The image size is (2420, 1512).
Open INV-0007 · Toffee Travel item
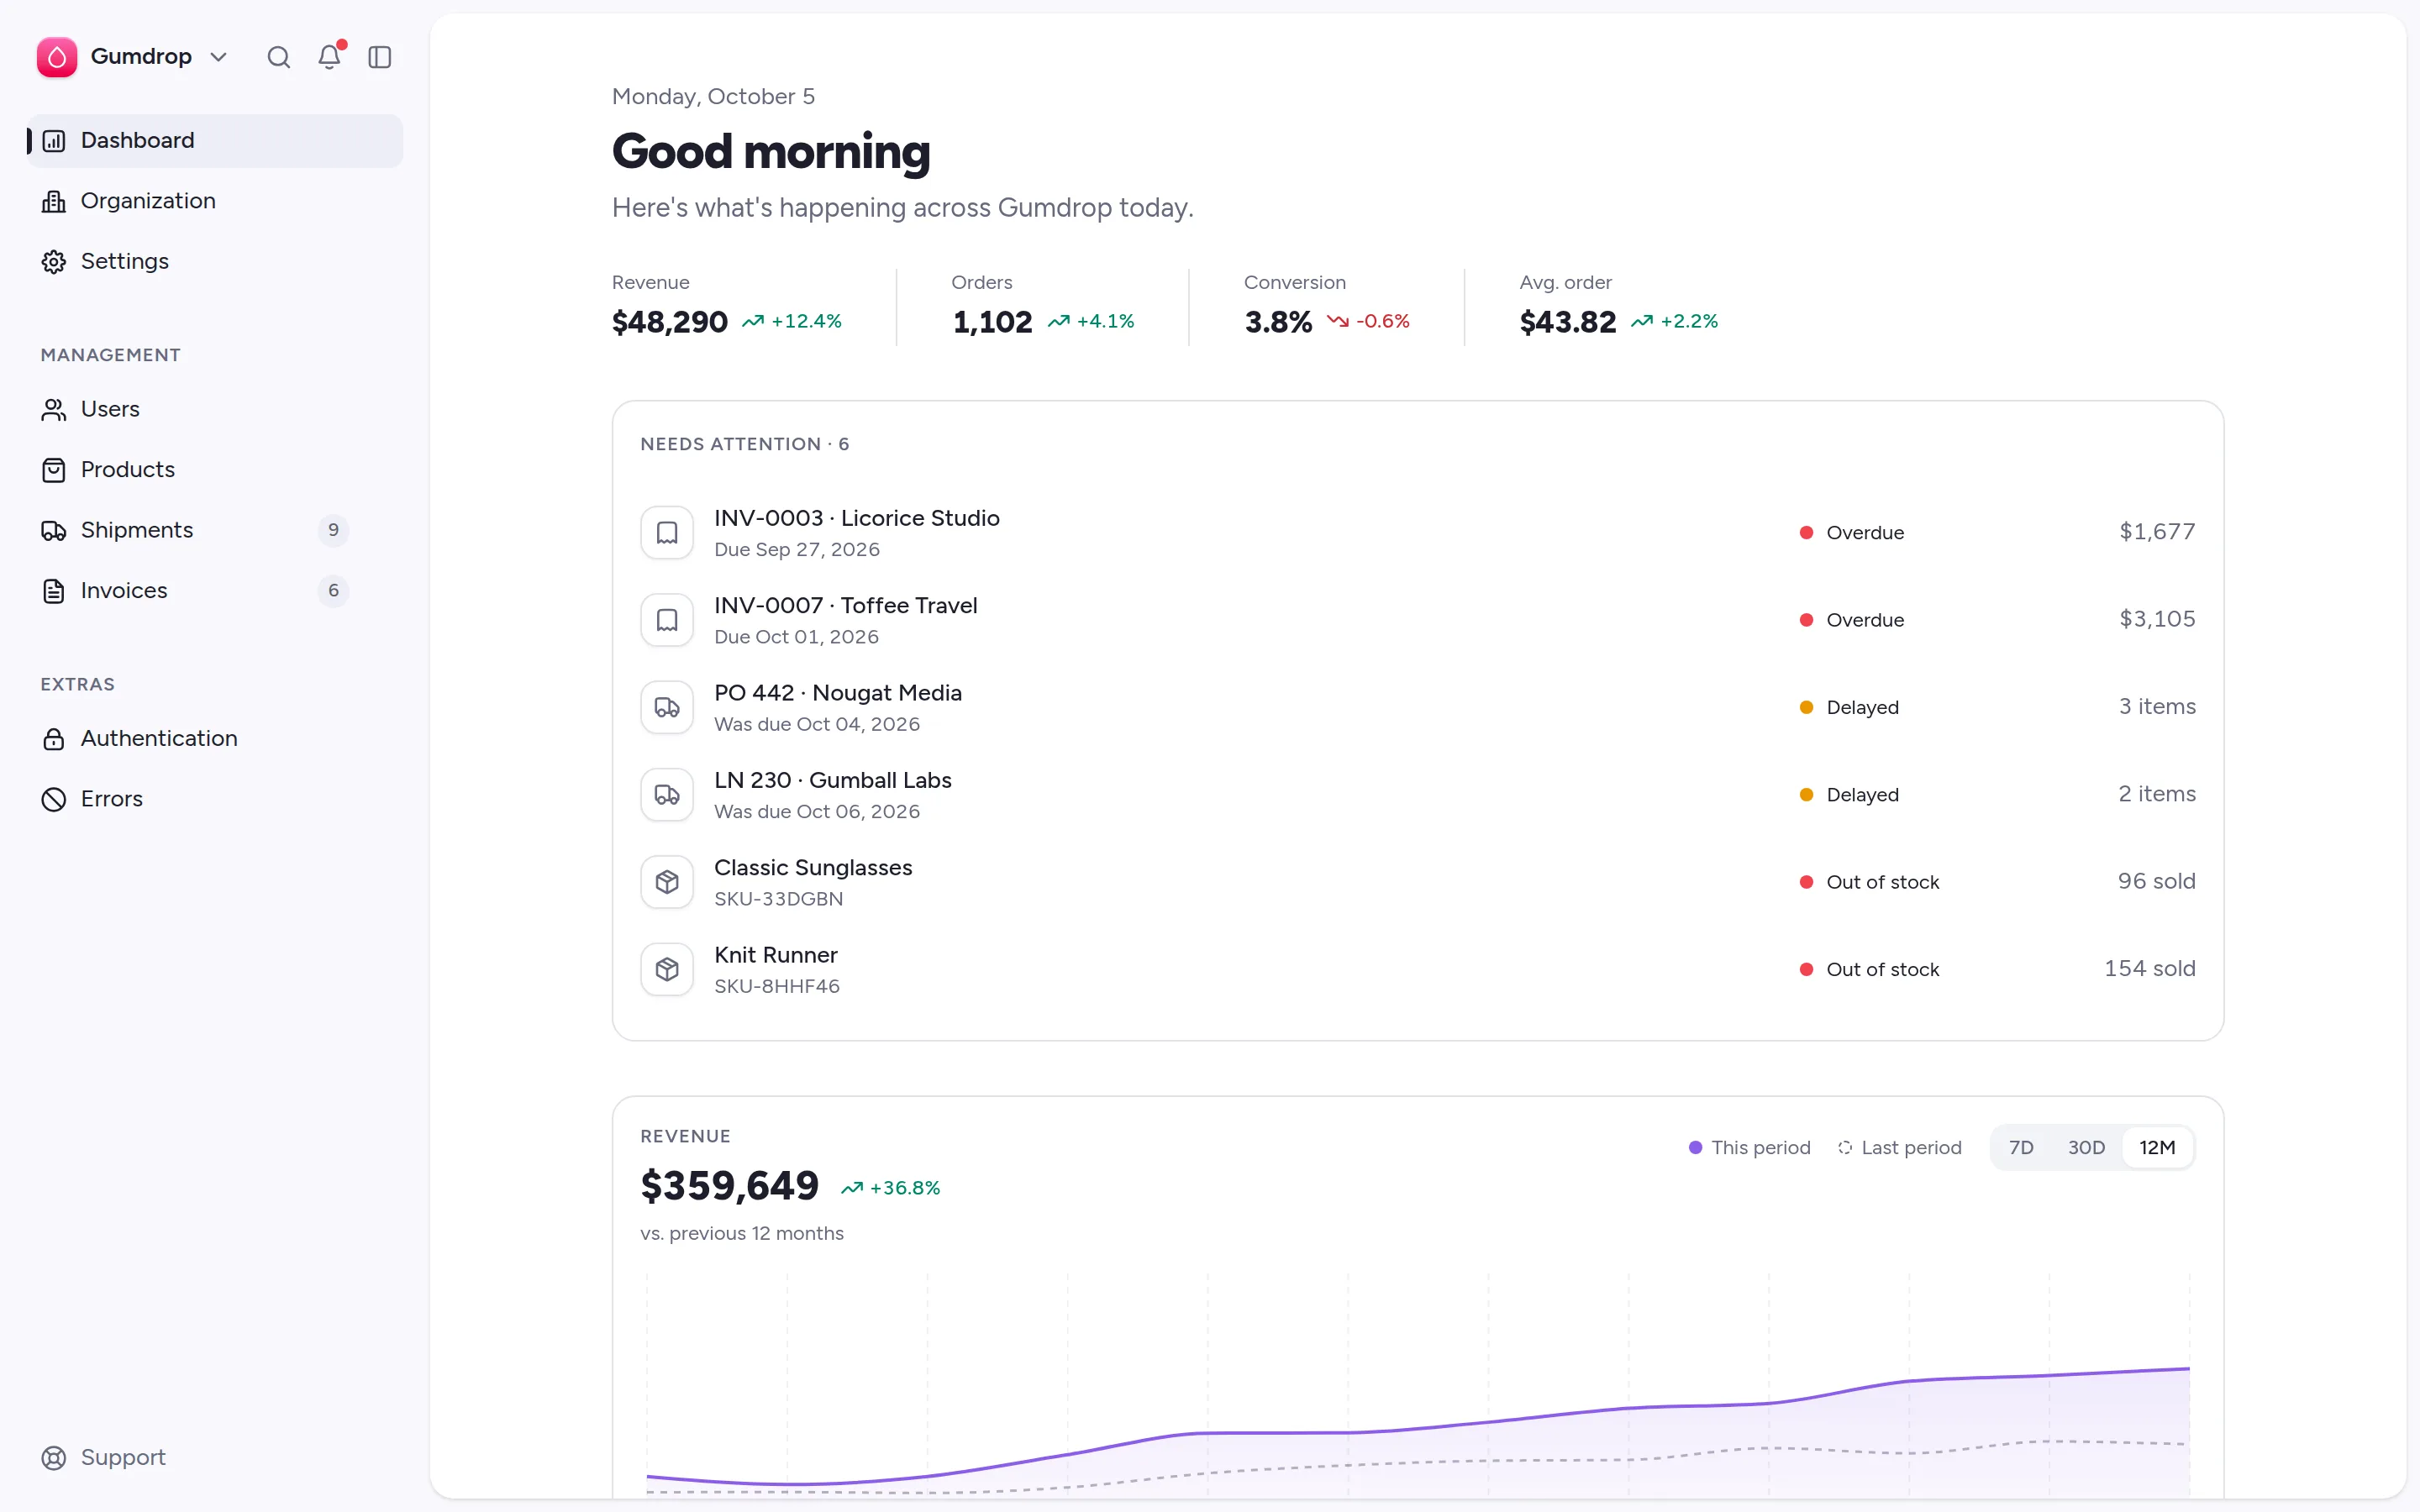(x=1418, y=620)
